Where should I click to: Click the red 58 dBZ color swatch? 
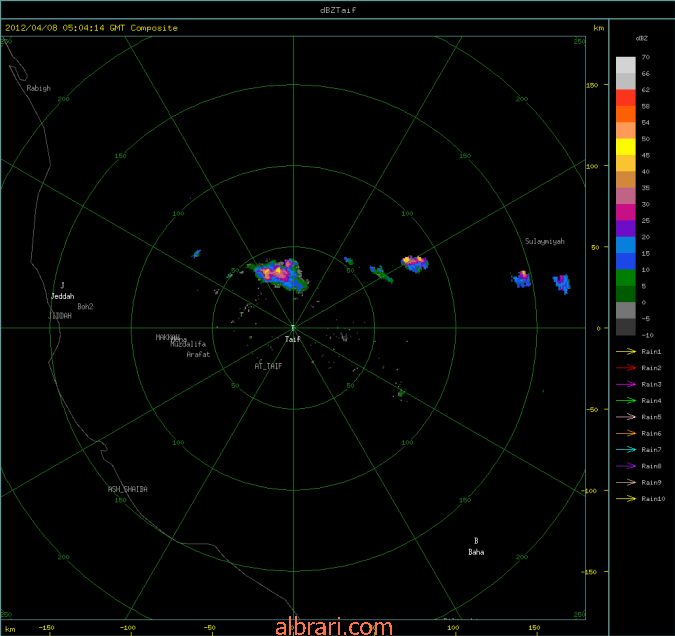tap(625, 98)
